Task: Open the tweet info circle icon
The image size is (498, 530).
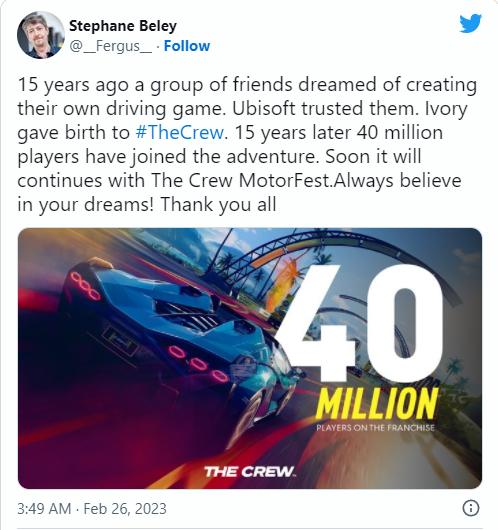Action: click(471, 508)
